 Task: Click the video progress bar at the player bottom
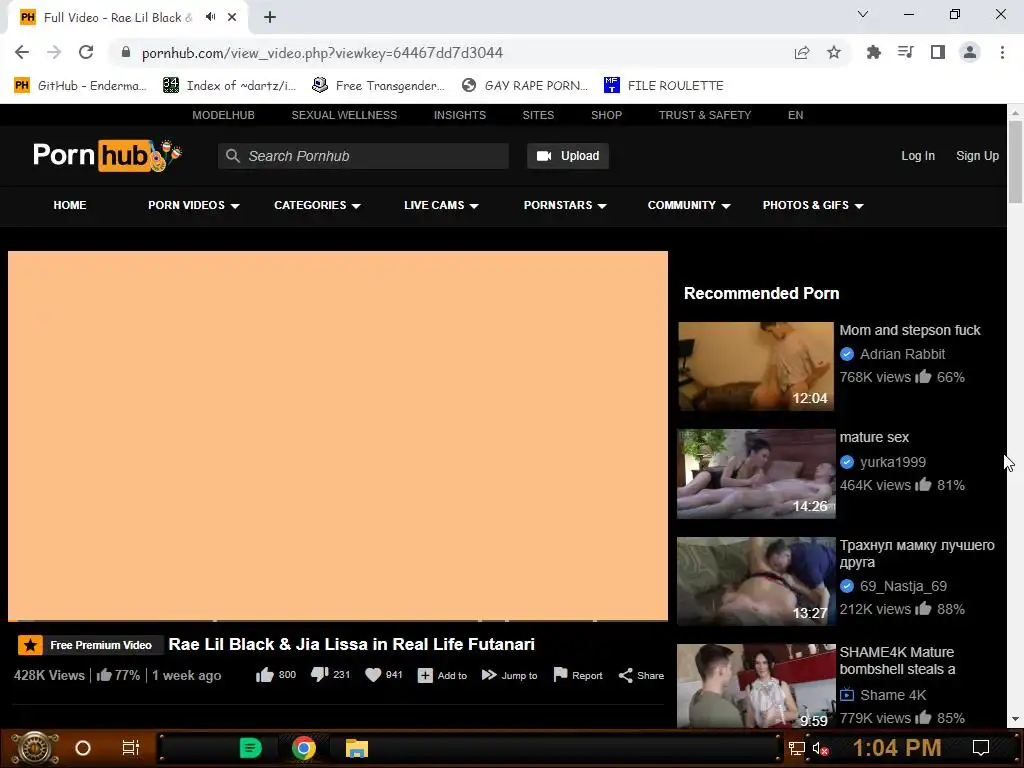pos(338,619)
